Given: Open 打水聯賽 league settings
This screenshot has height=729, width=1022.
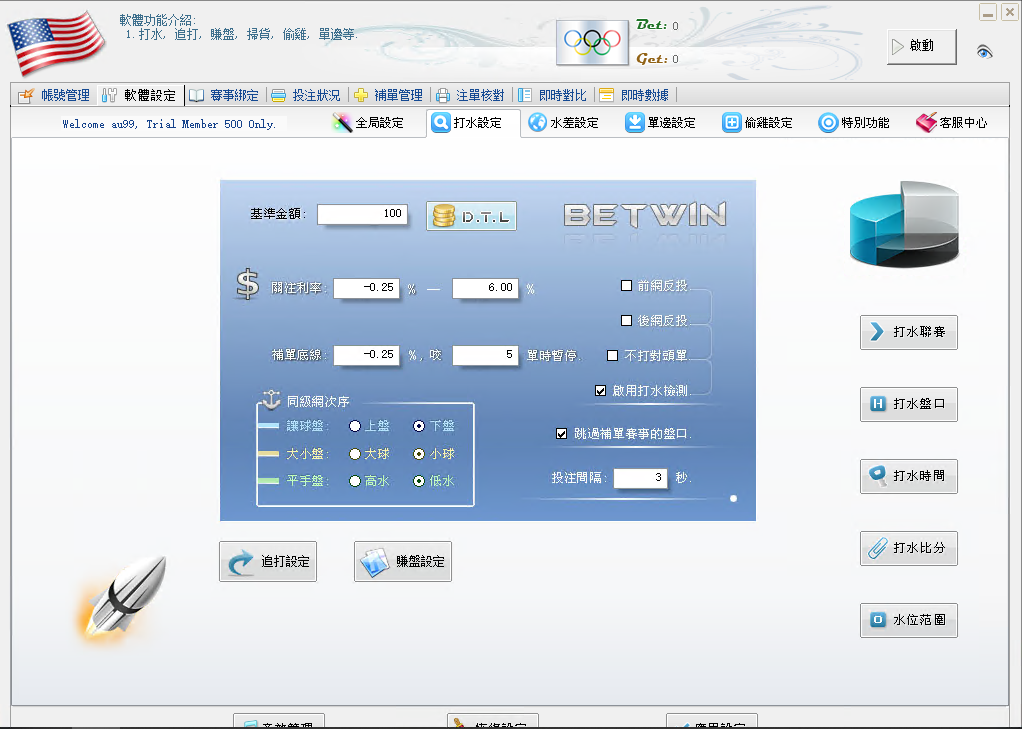Looking at the screenshot, I should click(x=908, y=332).
